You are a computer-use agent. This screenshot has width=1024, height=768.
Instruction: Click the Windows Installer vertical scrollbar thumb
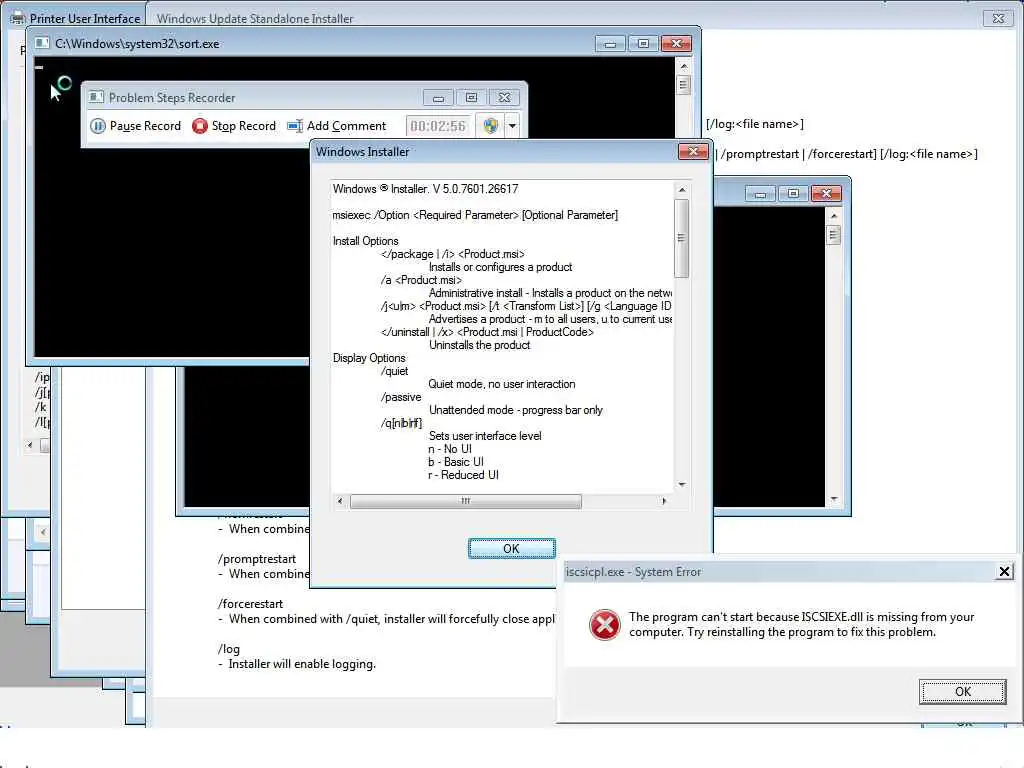point(681,238)
